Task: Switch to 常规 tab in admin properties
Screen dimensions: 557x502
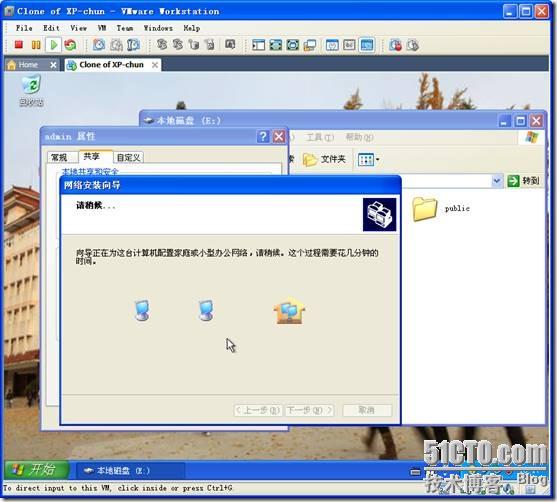Action: (x=59, y=157)
